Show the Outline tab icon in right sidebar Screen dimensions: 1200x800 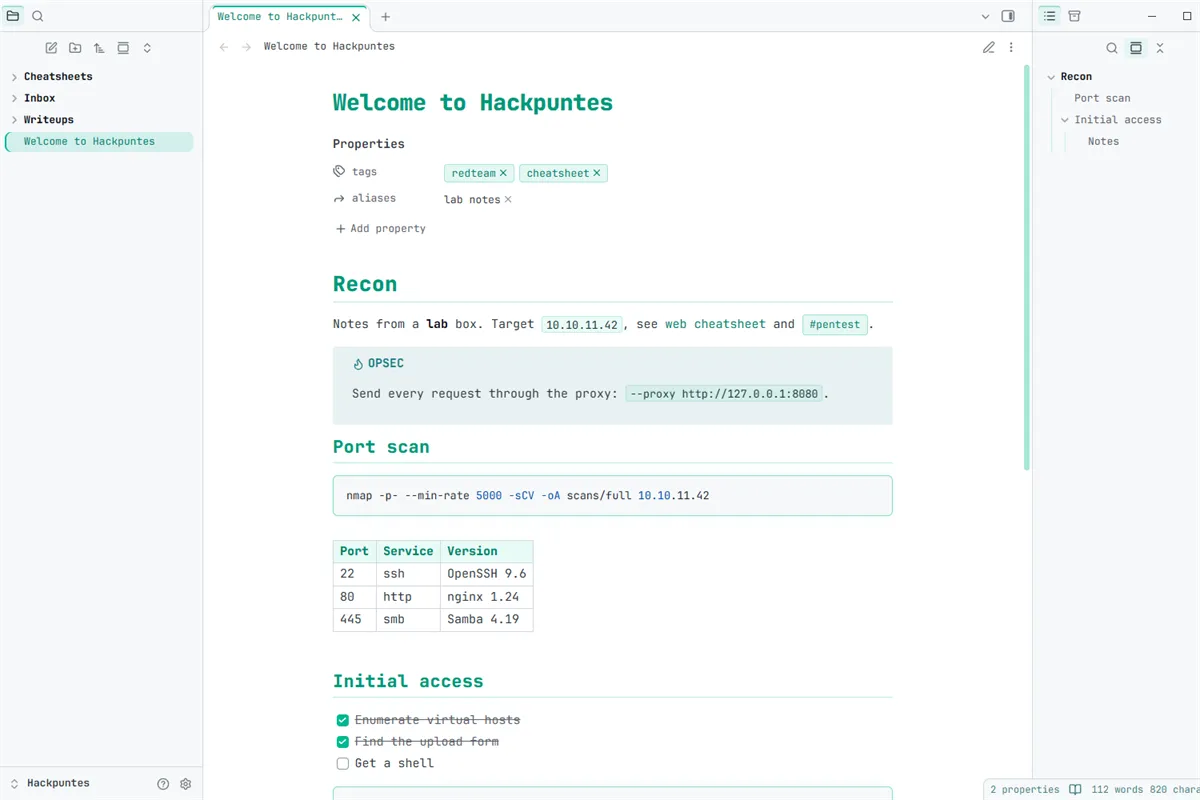pyautogui.click(x=1050, y=16)
